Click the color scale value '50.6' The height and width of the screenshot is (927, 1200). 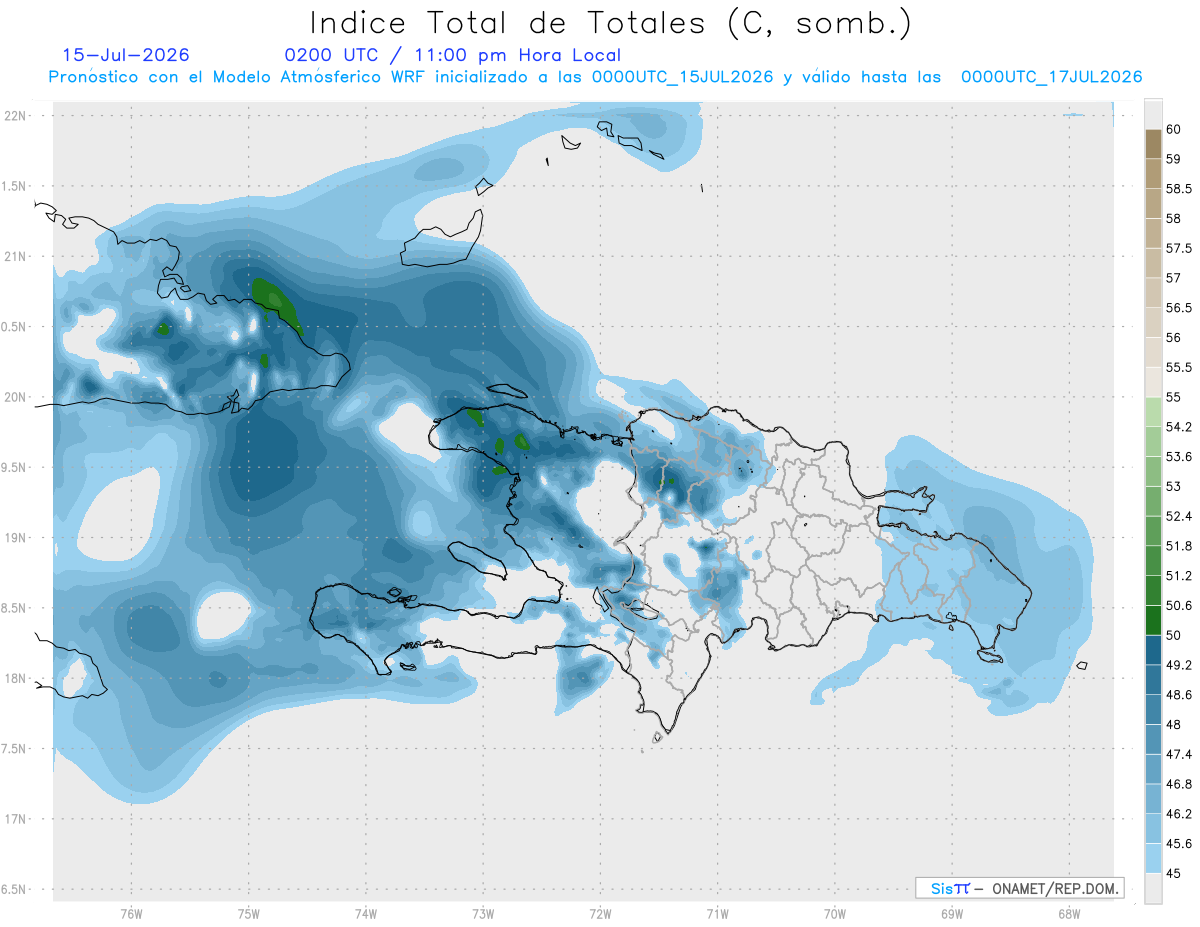click(1178, 606)
